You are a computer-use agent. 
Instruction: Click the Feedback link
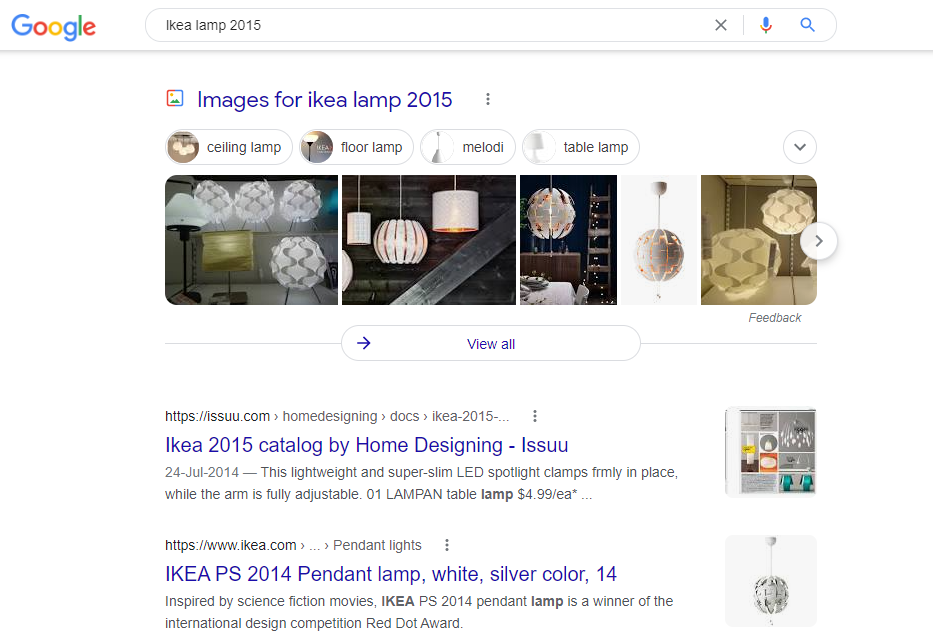(775, 318)
